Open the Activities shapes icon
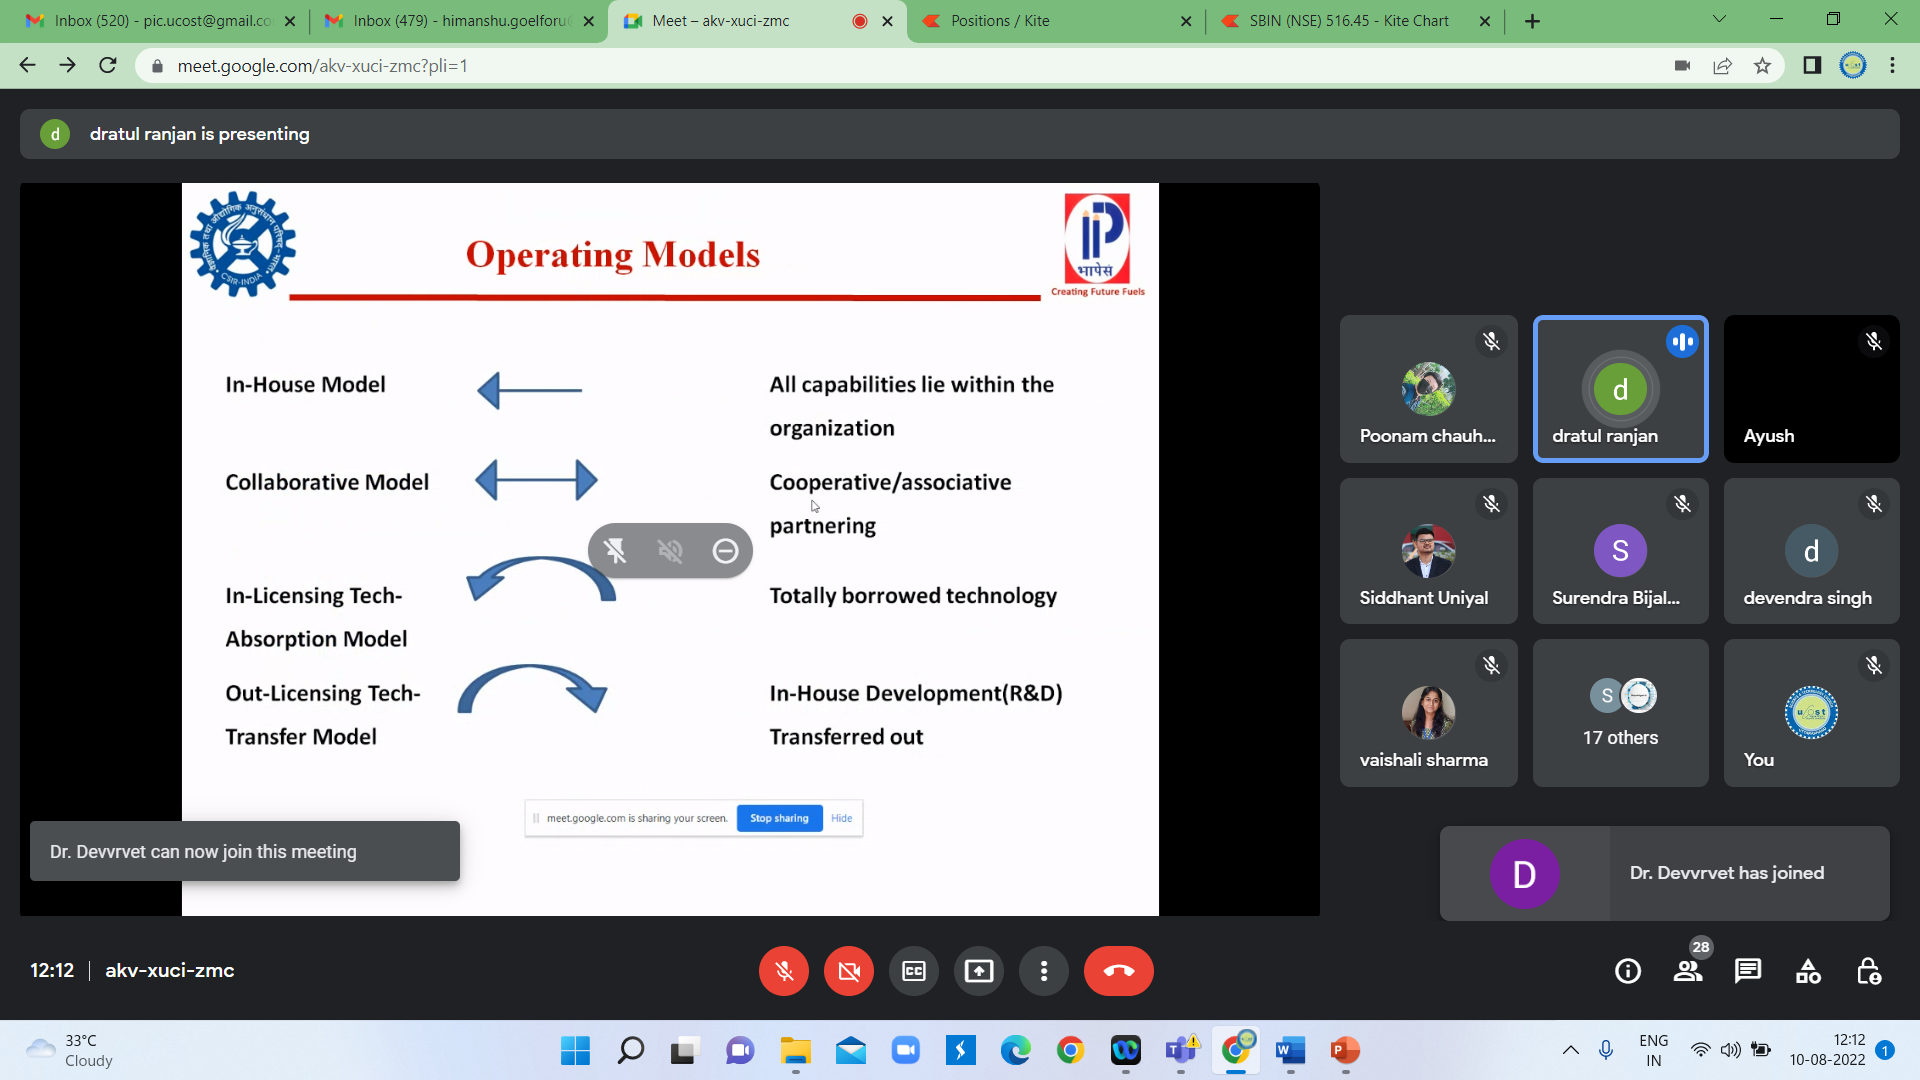This screenshot has width=1920, height=1080. pos(1808,971)
